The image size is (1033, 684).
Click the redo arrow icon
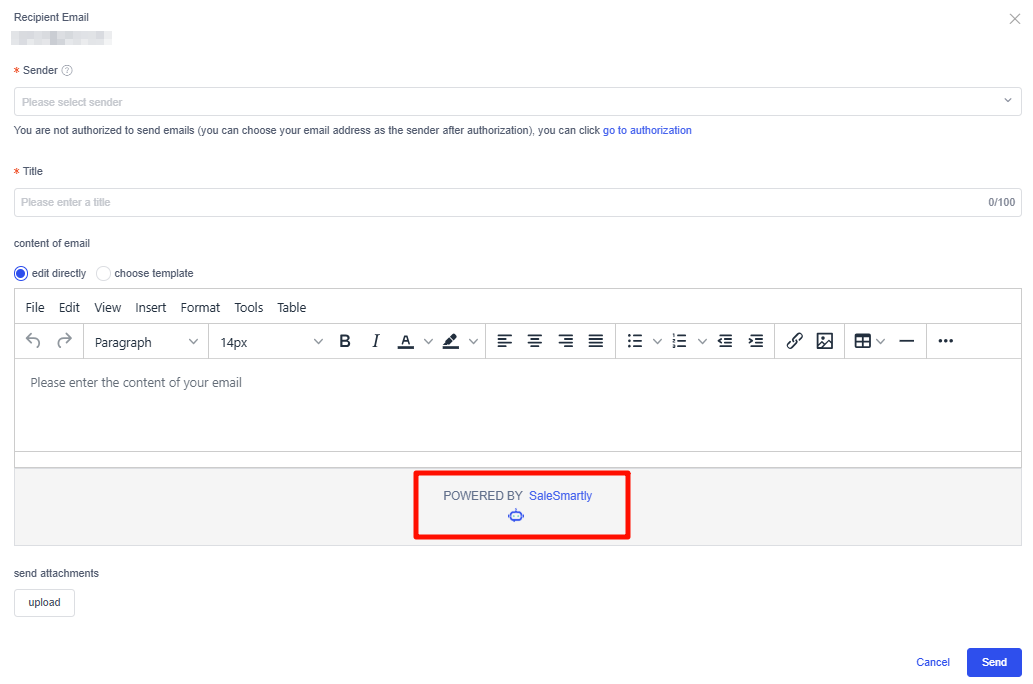[x=64, y=341]
